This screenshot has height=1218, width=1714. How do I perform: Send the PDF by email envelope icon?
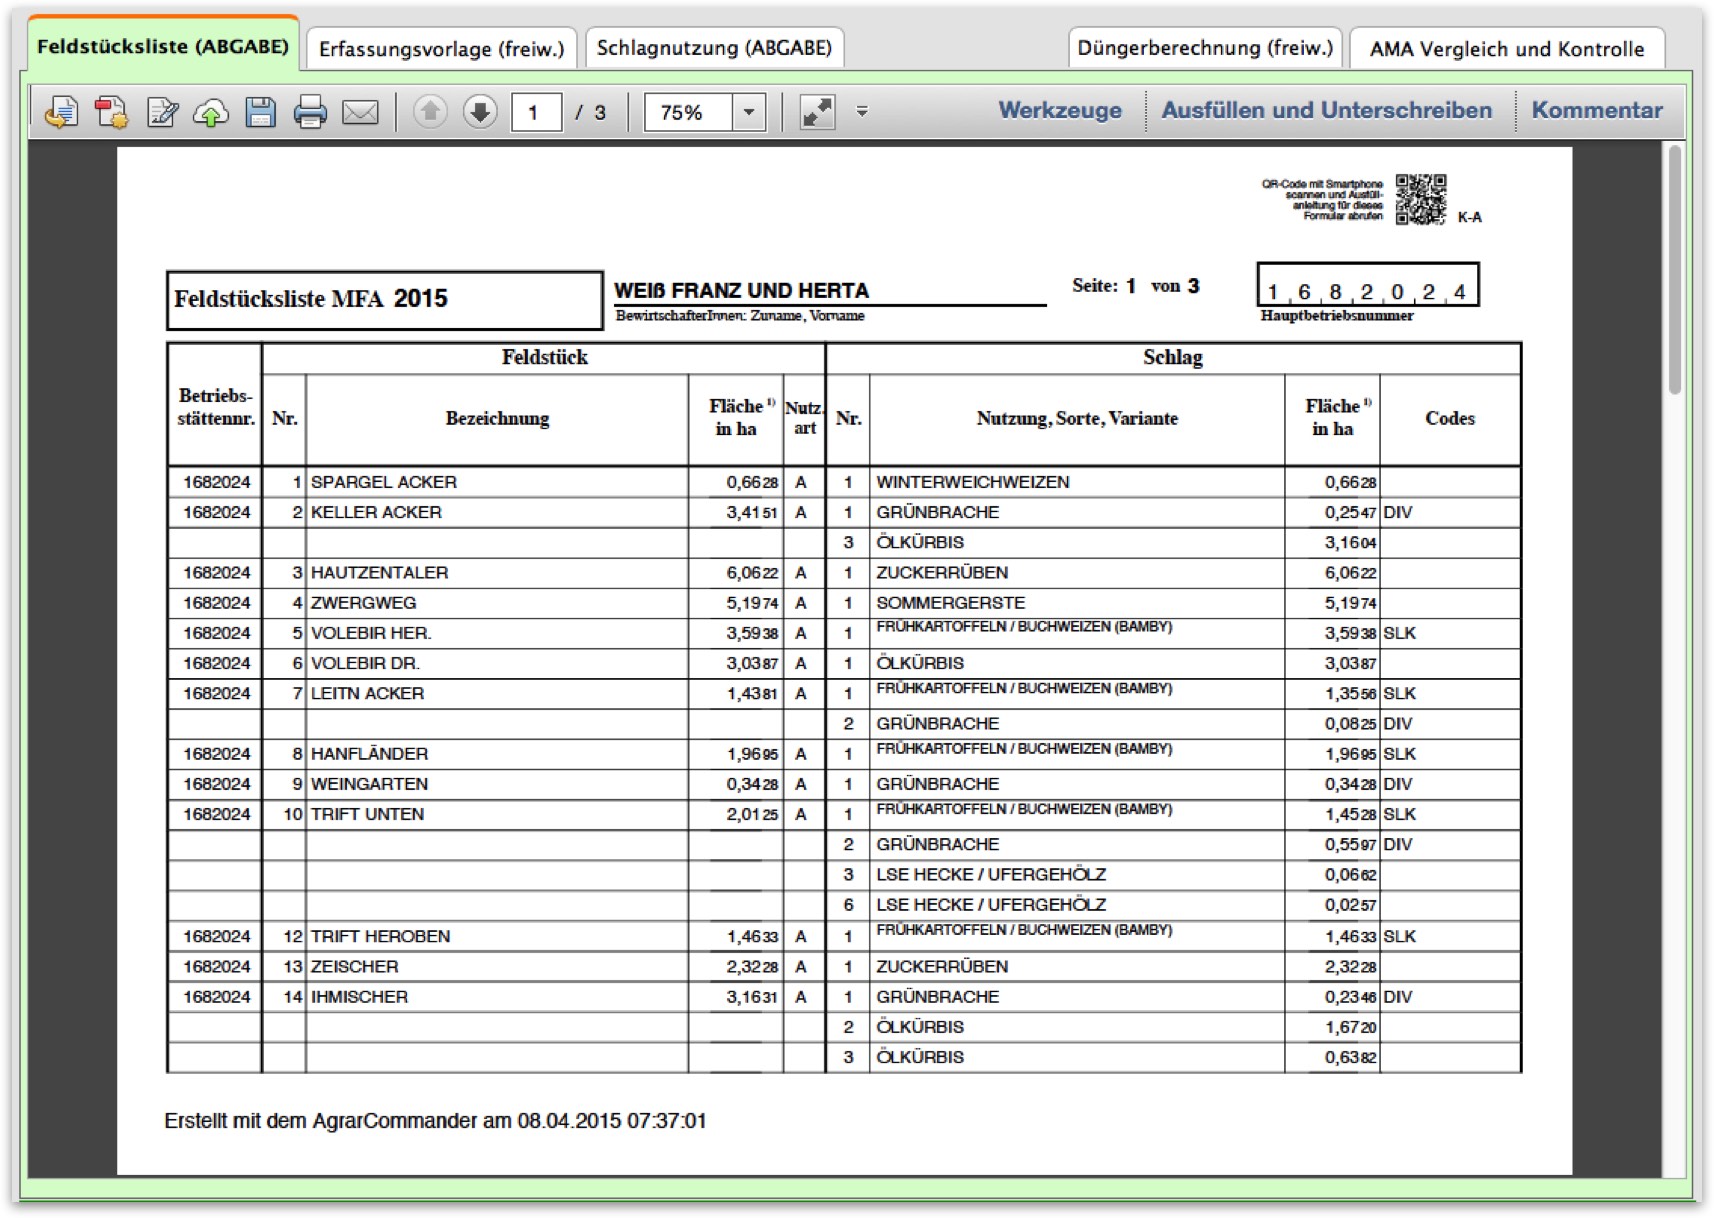pyautogui.click(x=360, y=112)
